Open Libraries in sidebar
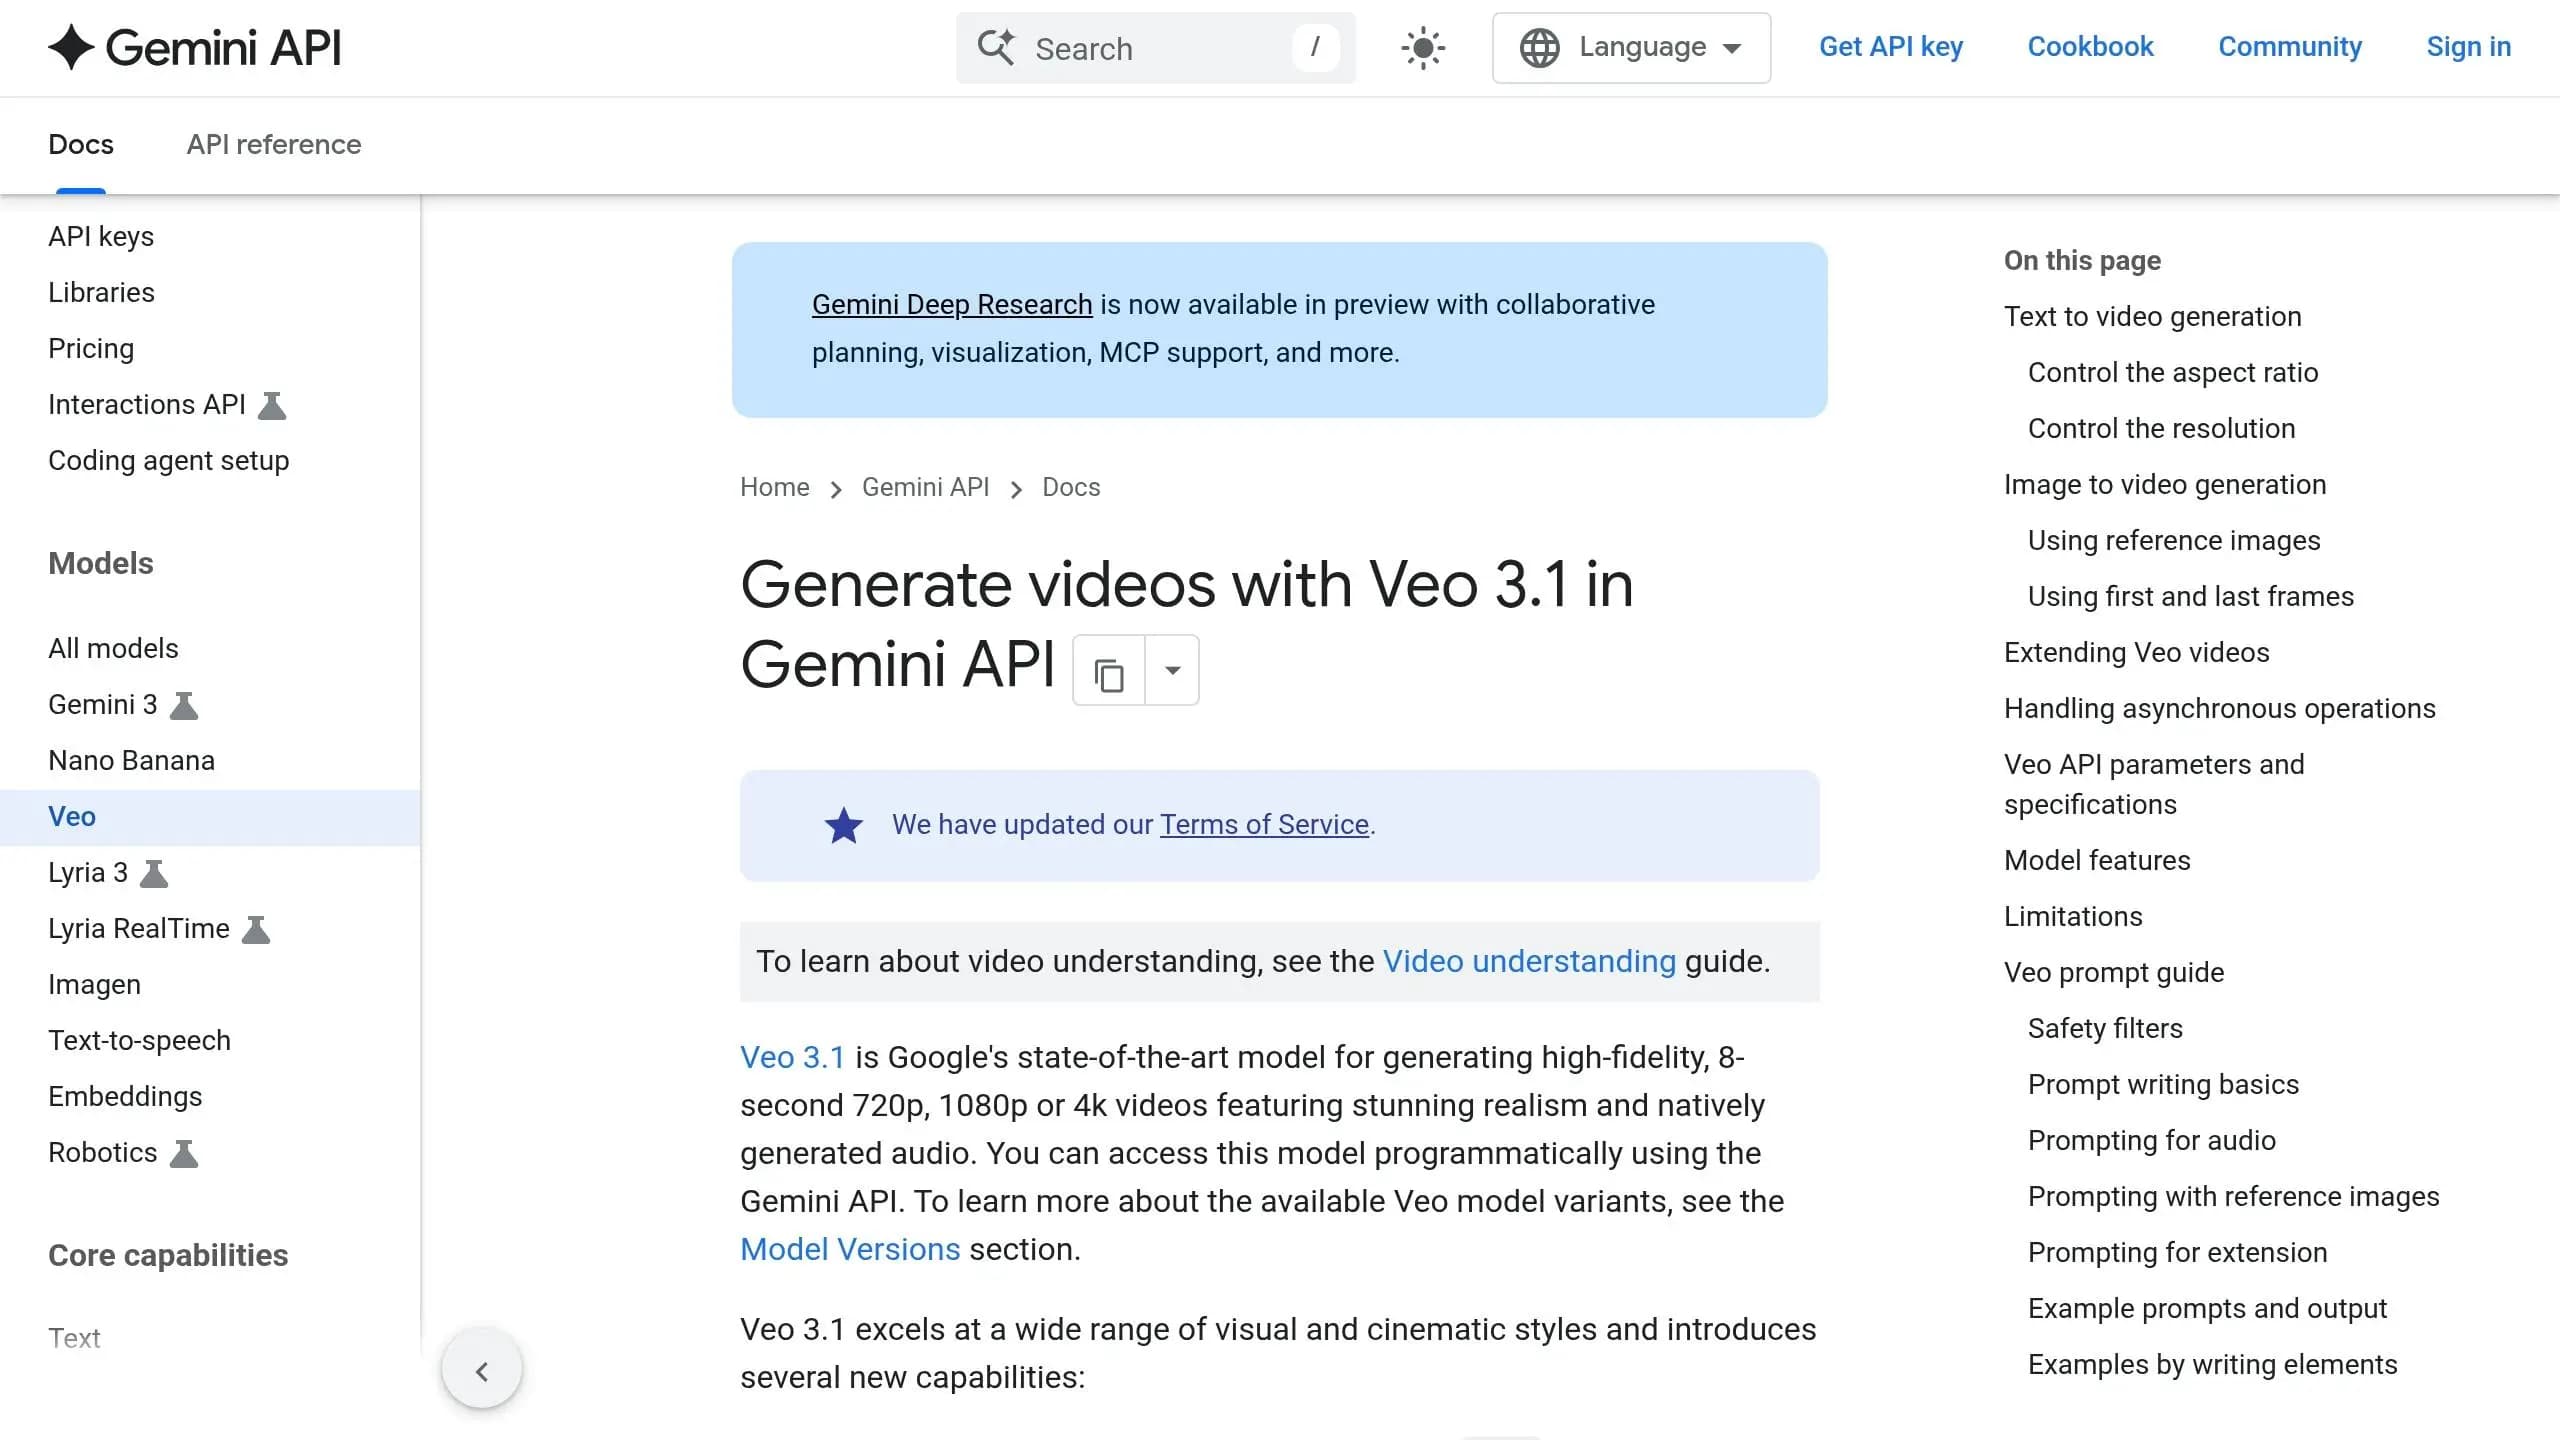Viewport: 2560px width, 1440px height. 101,293
